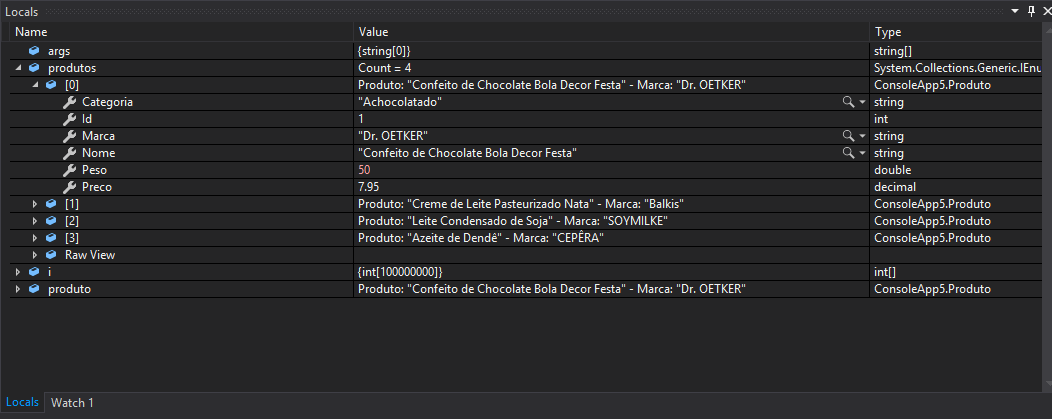Close the Locals panel

1045,11
